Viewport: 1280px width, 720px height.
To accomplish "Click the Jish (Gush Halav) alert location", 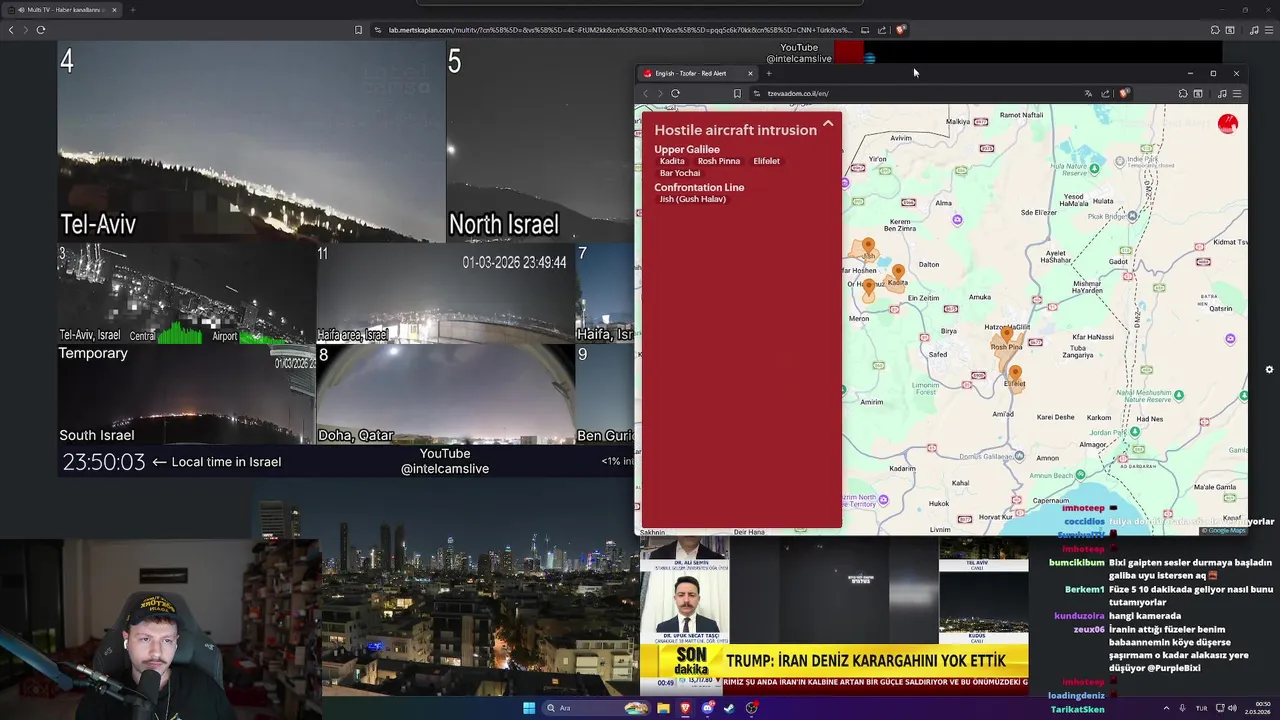I will coord(693,199).
